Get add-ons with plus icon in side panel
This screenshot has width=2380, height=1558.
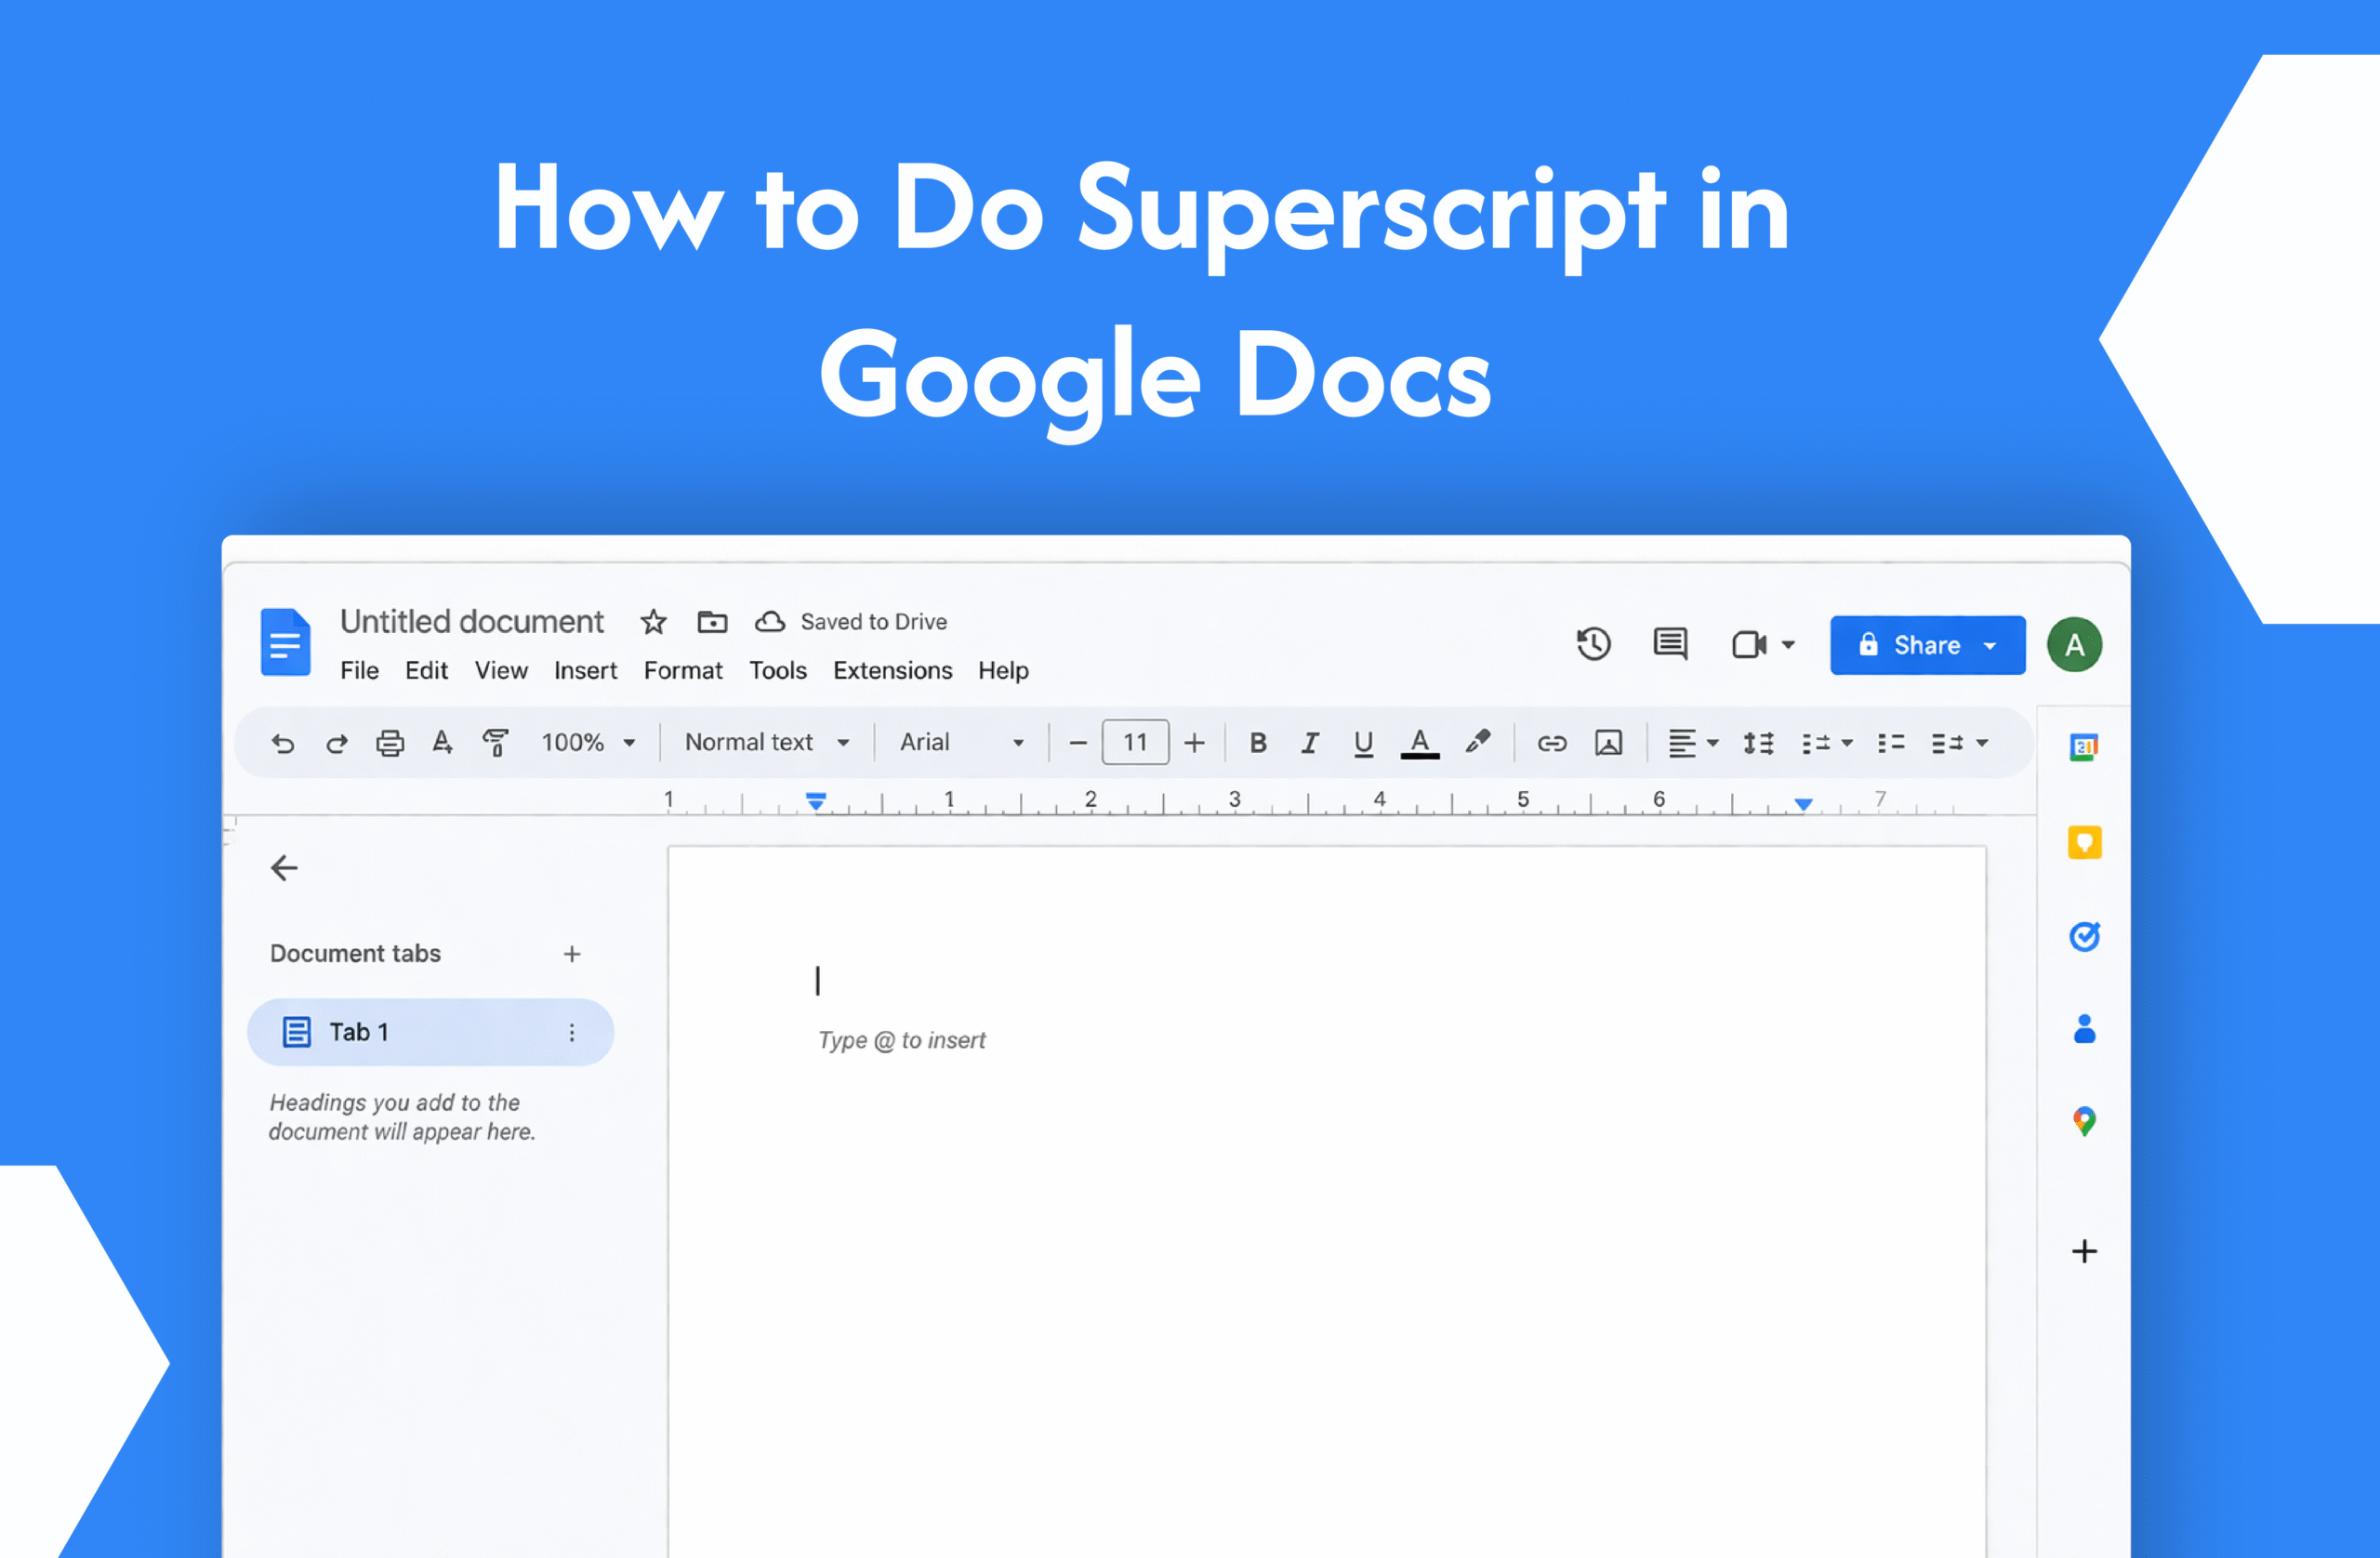click(2084, 1251)
